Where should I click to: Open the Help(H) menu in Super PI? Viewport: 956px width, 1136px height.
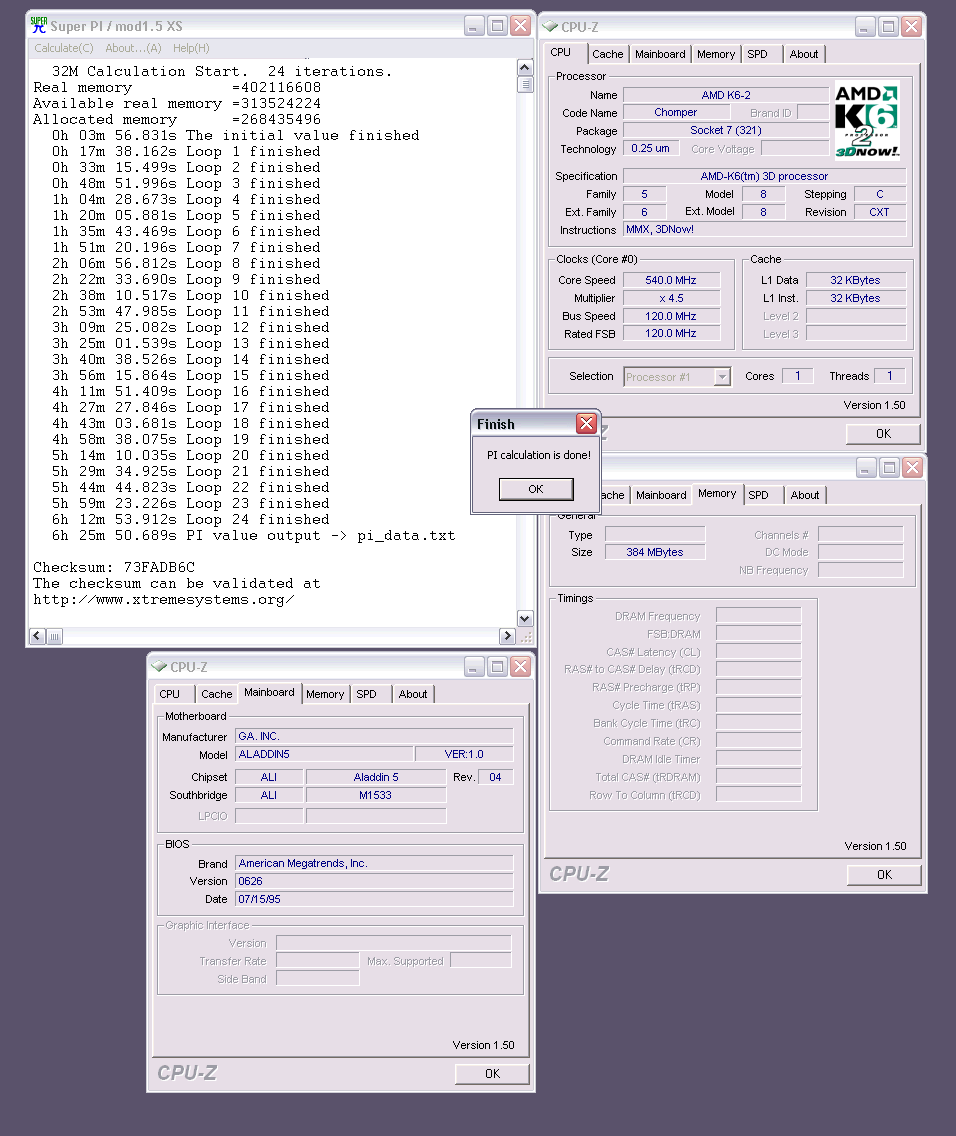[x=191, y=48]
